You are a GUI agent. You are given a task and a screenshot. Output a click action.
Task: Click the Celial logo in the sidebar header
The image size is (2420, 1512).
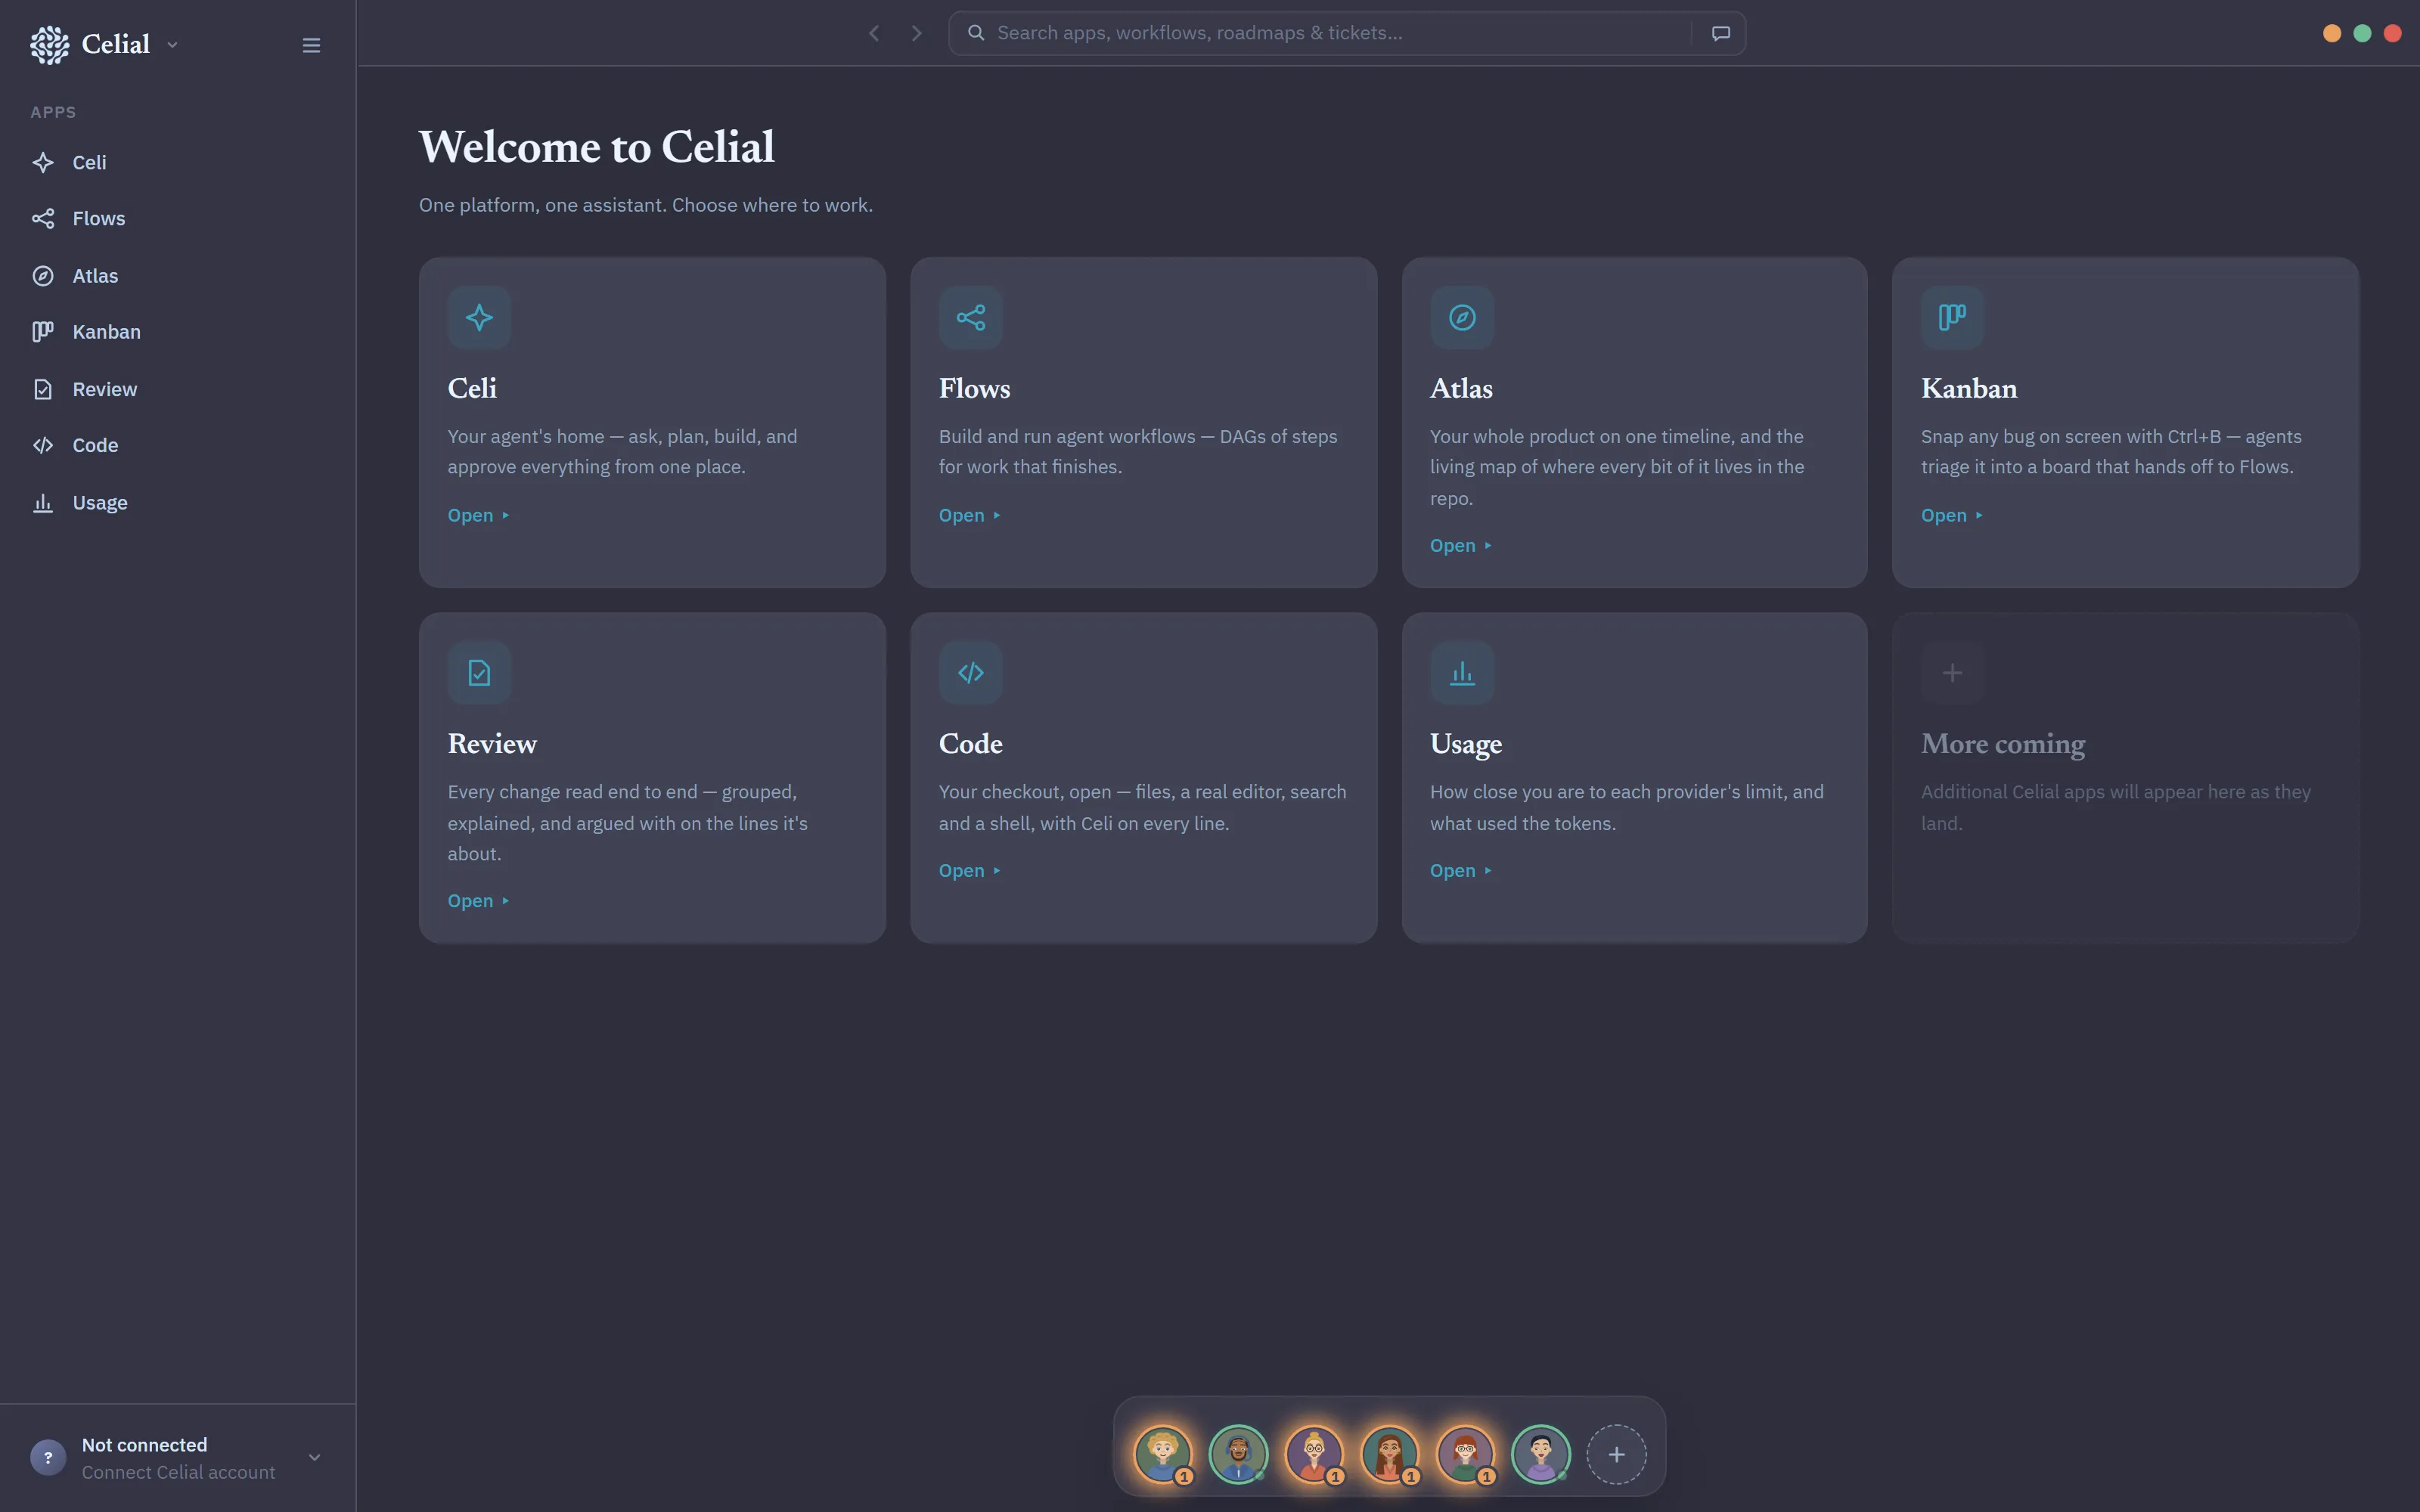point(49,45)
